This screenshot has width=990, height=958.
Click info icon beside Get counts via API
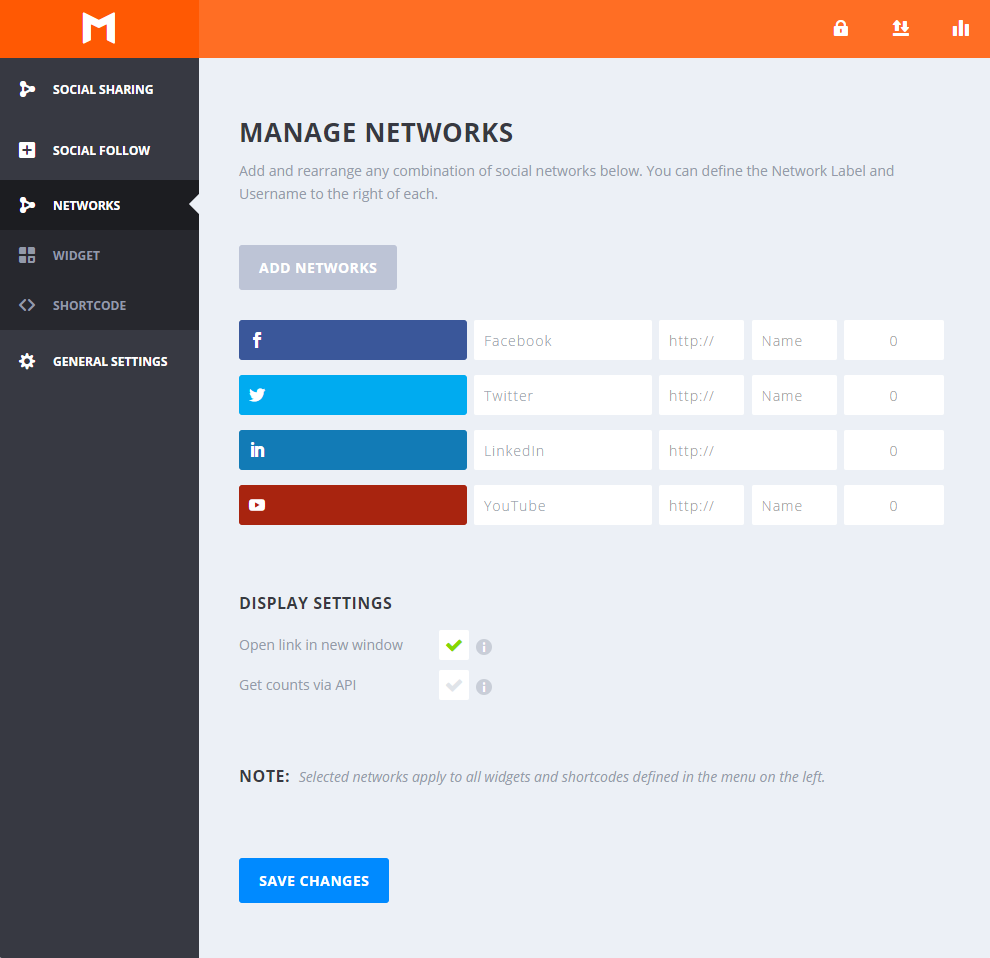[484, 687]
